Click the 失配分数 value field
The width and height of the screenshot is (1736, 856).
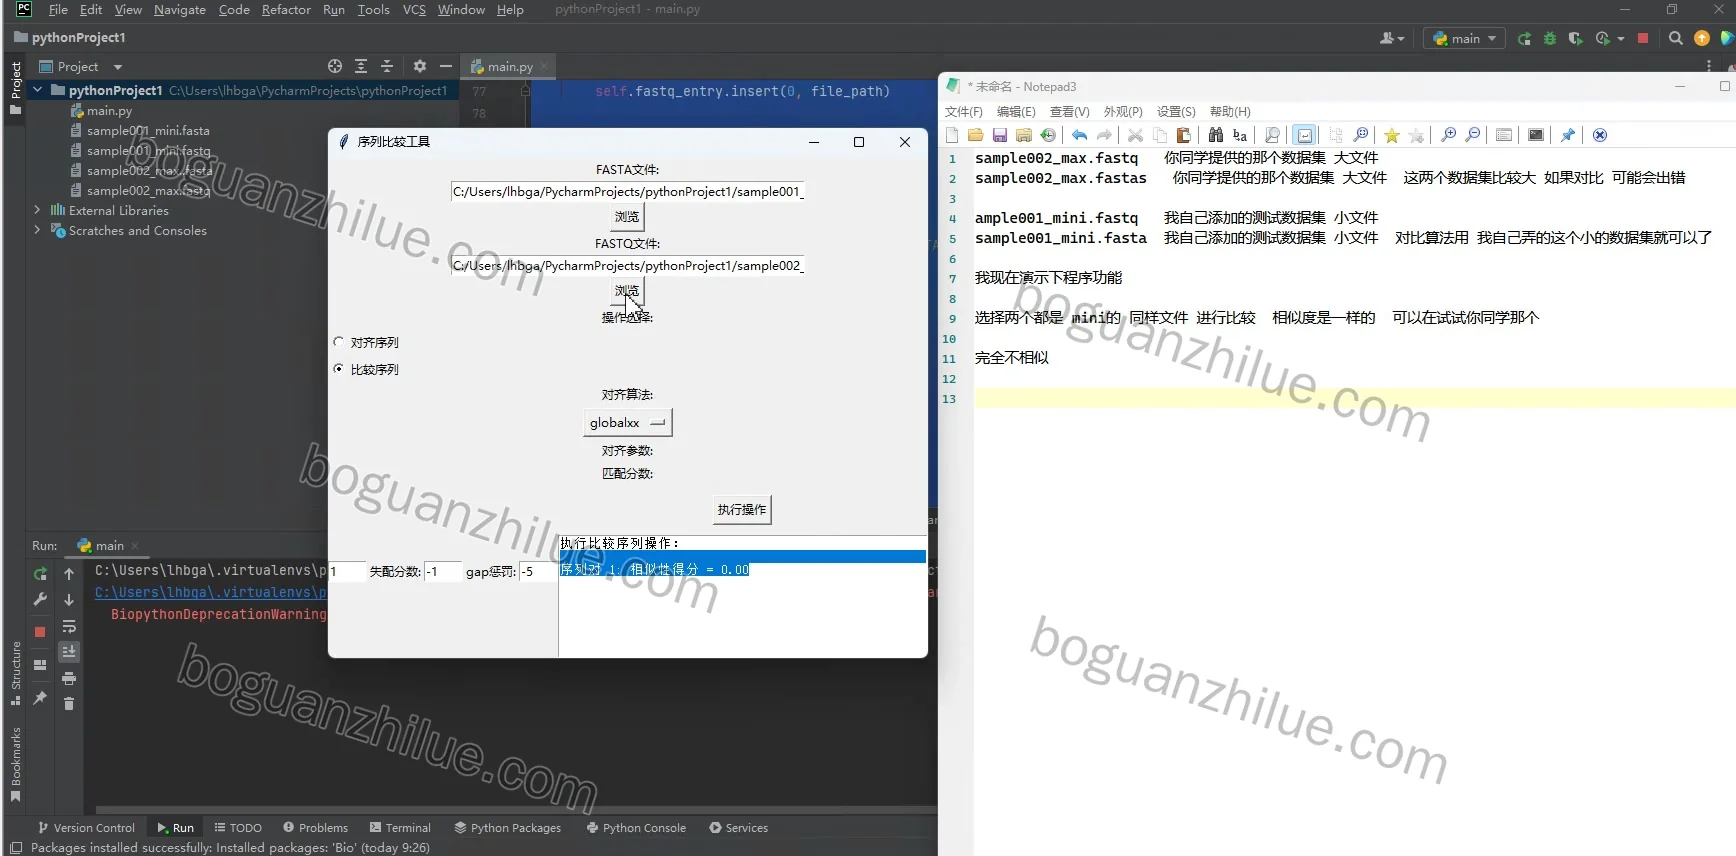pos(443,571)
